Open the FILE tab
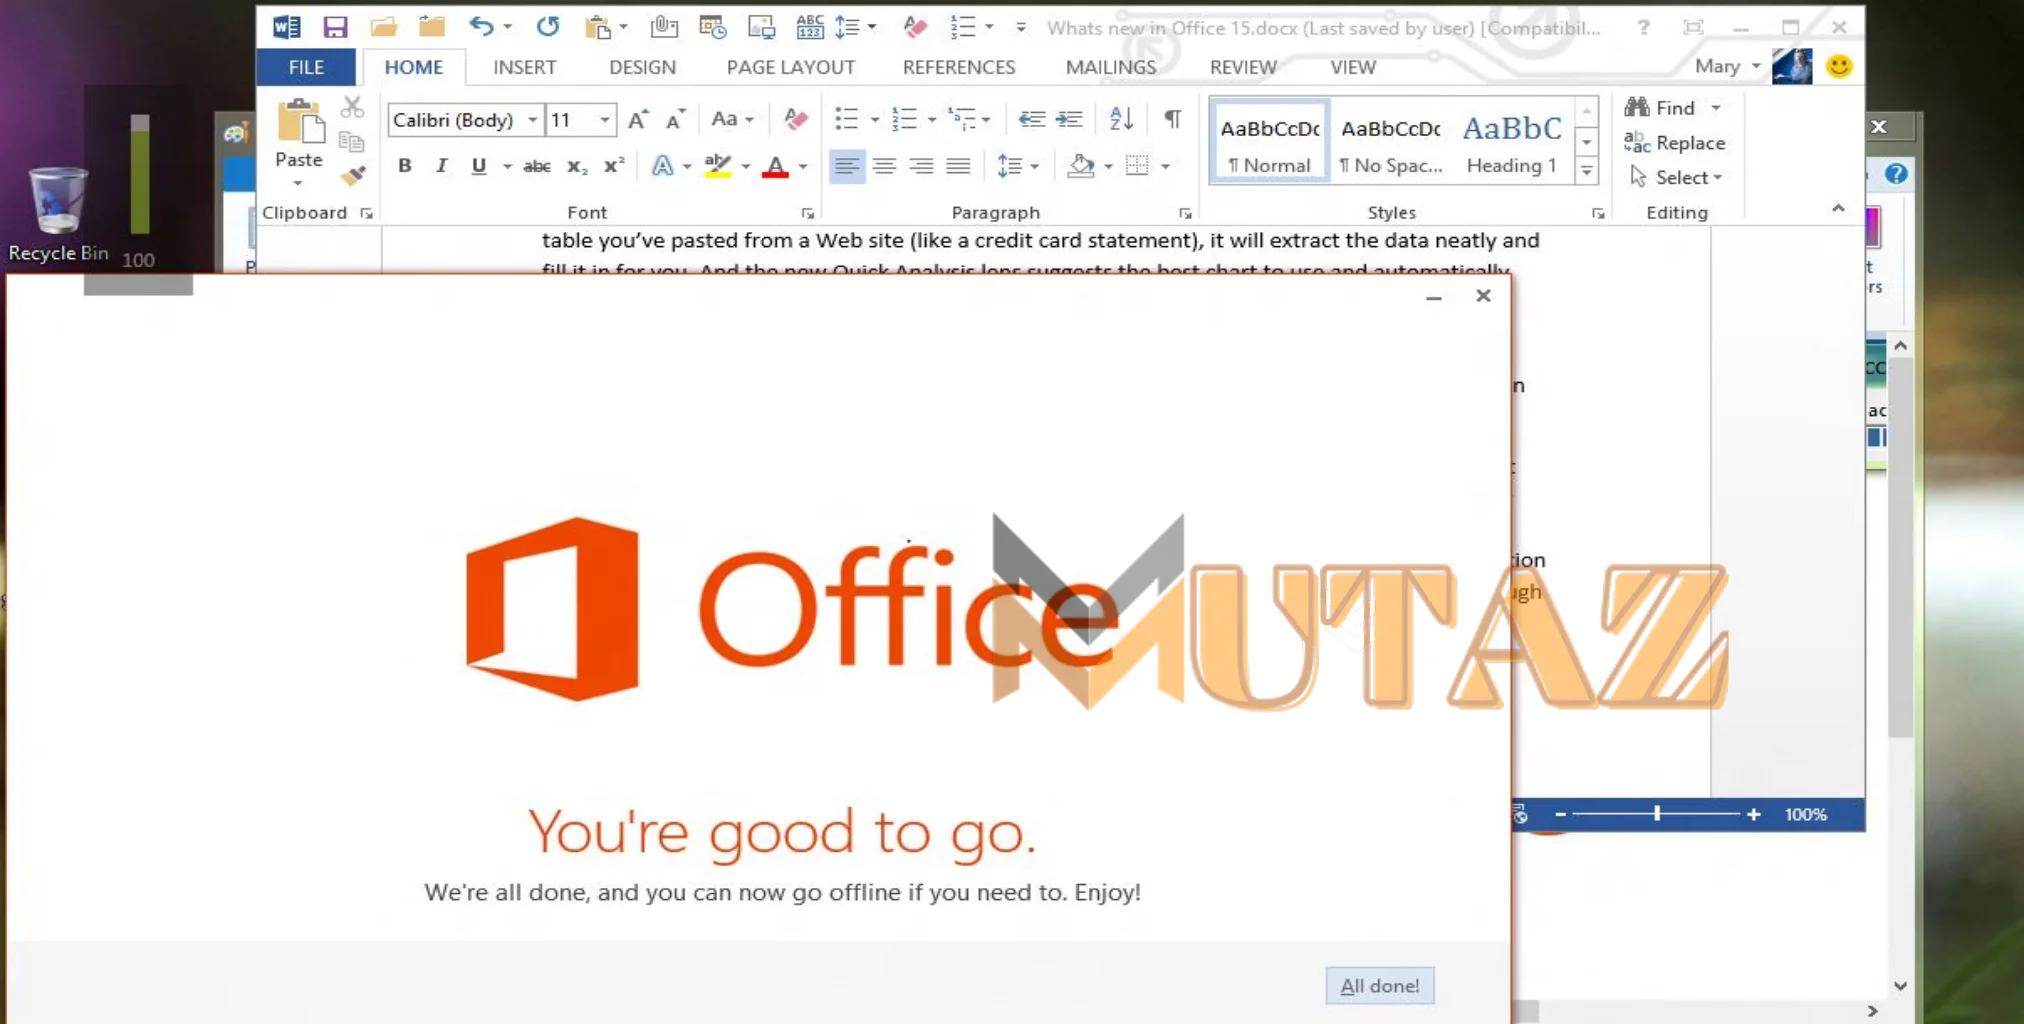Screen dimensions: 2024x1024 coord(306,67)
